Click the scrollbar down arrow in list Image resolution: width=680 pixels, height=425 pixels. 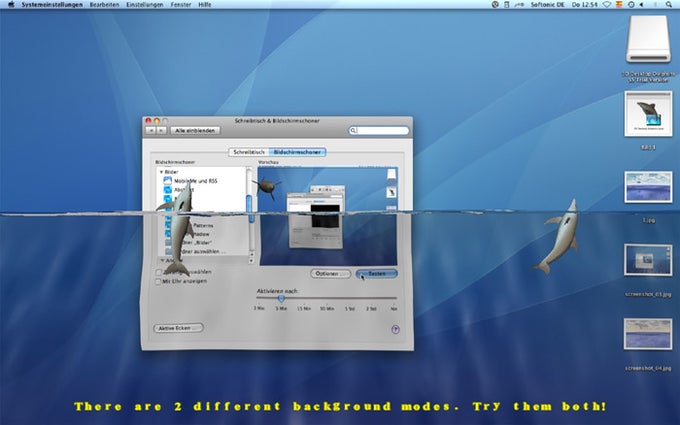coord(251,261)
